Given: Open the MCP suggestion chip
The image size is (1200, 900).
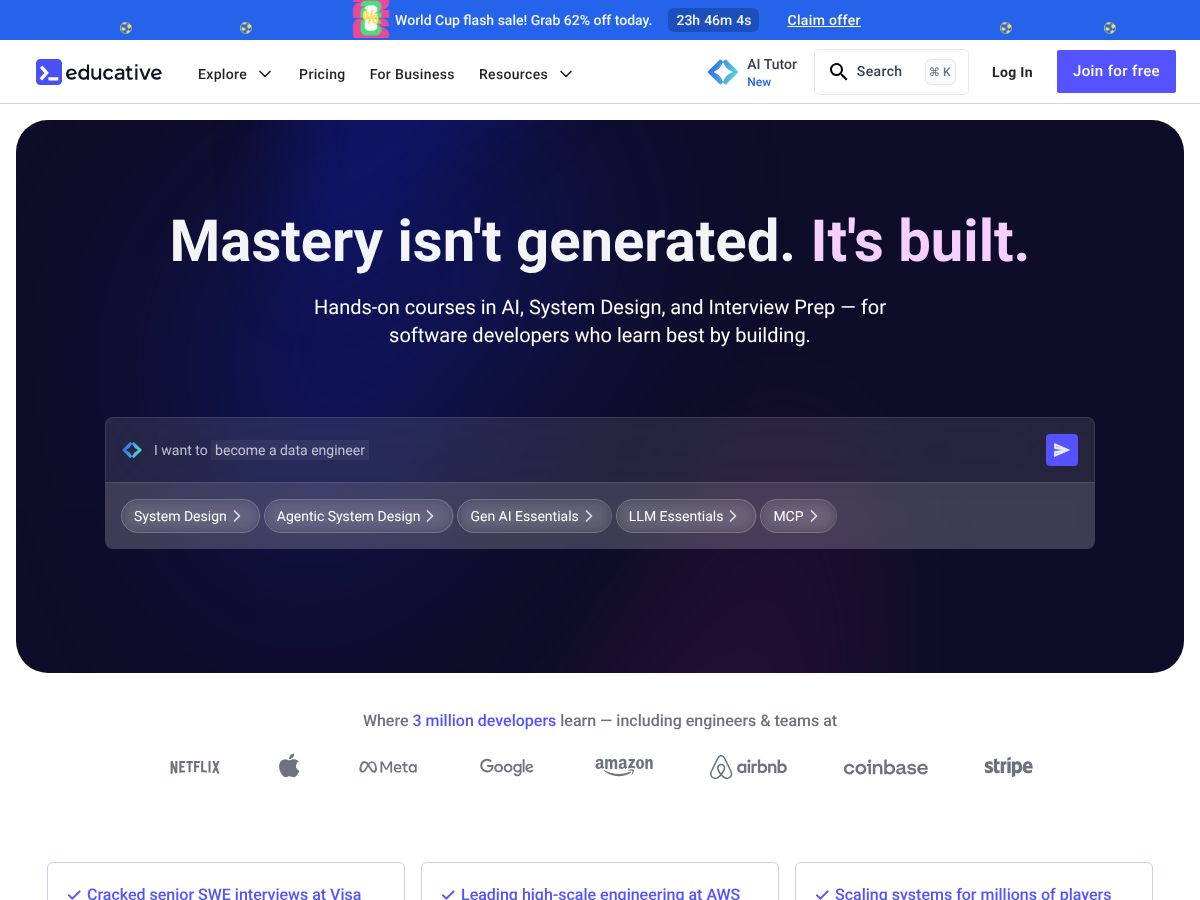Looking at the screenshot, I should [798, 516].
